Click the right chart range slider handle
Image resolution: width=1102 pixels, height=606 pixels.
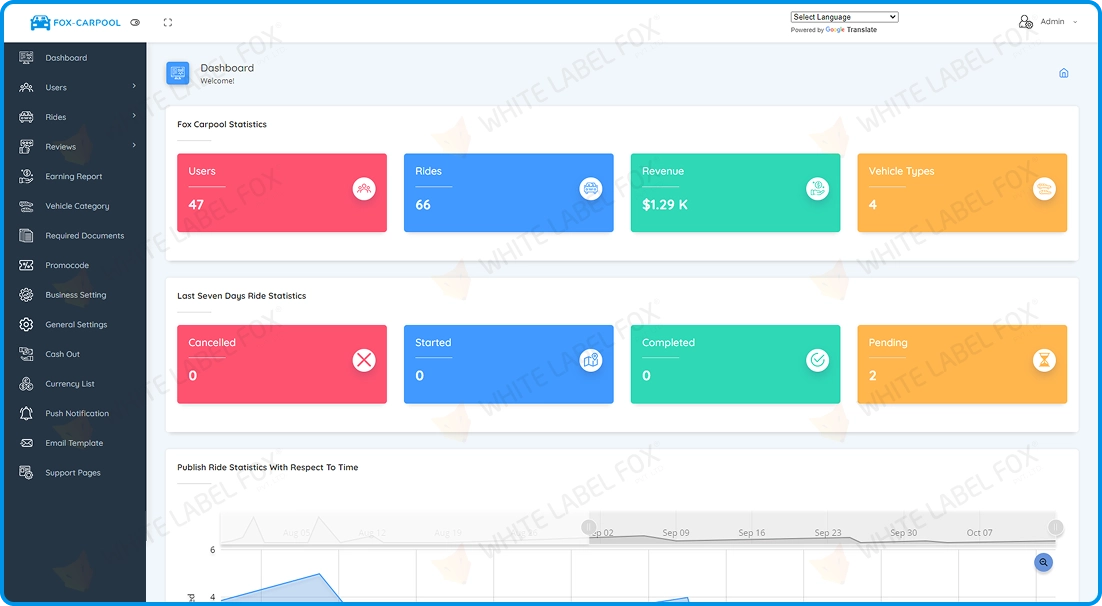click(1055, 527)
